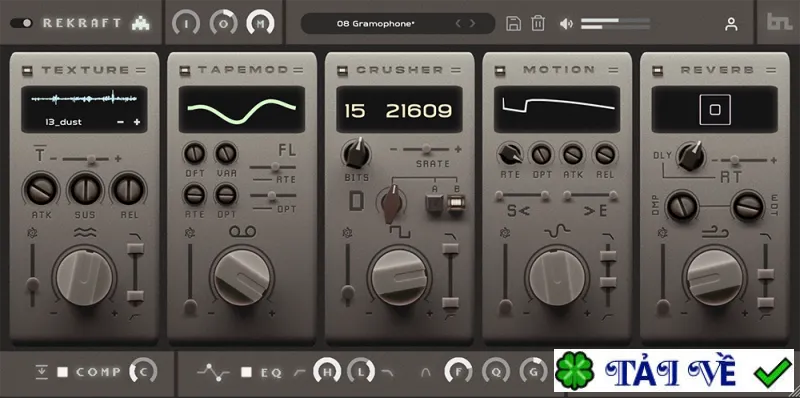Click the Crusher A/B selector knob
800x398 pixels.
(x=391, y=203)
